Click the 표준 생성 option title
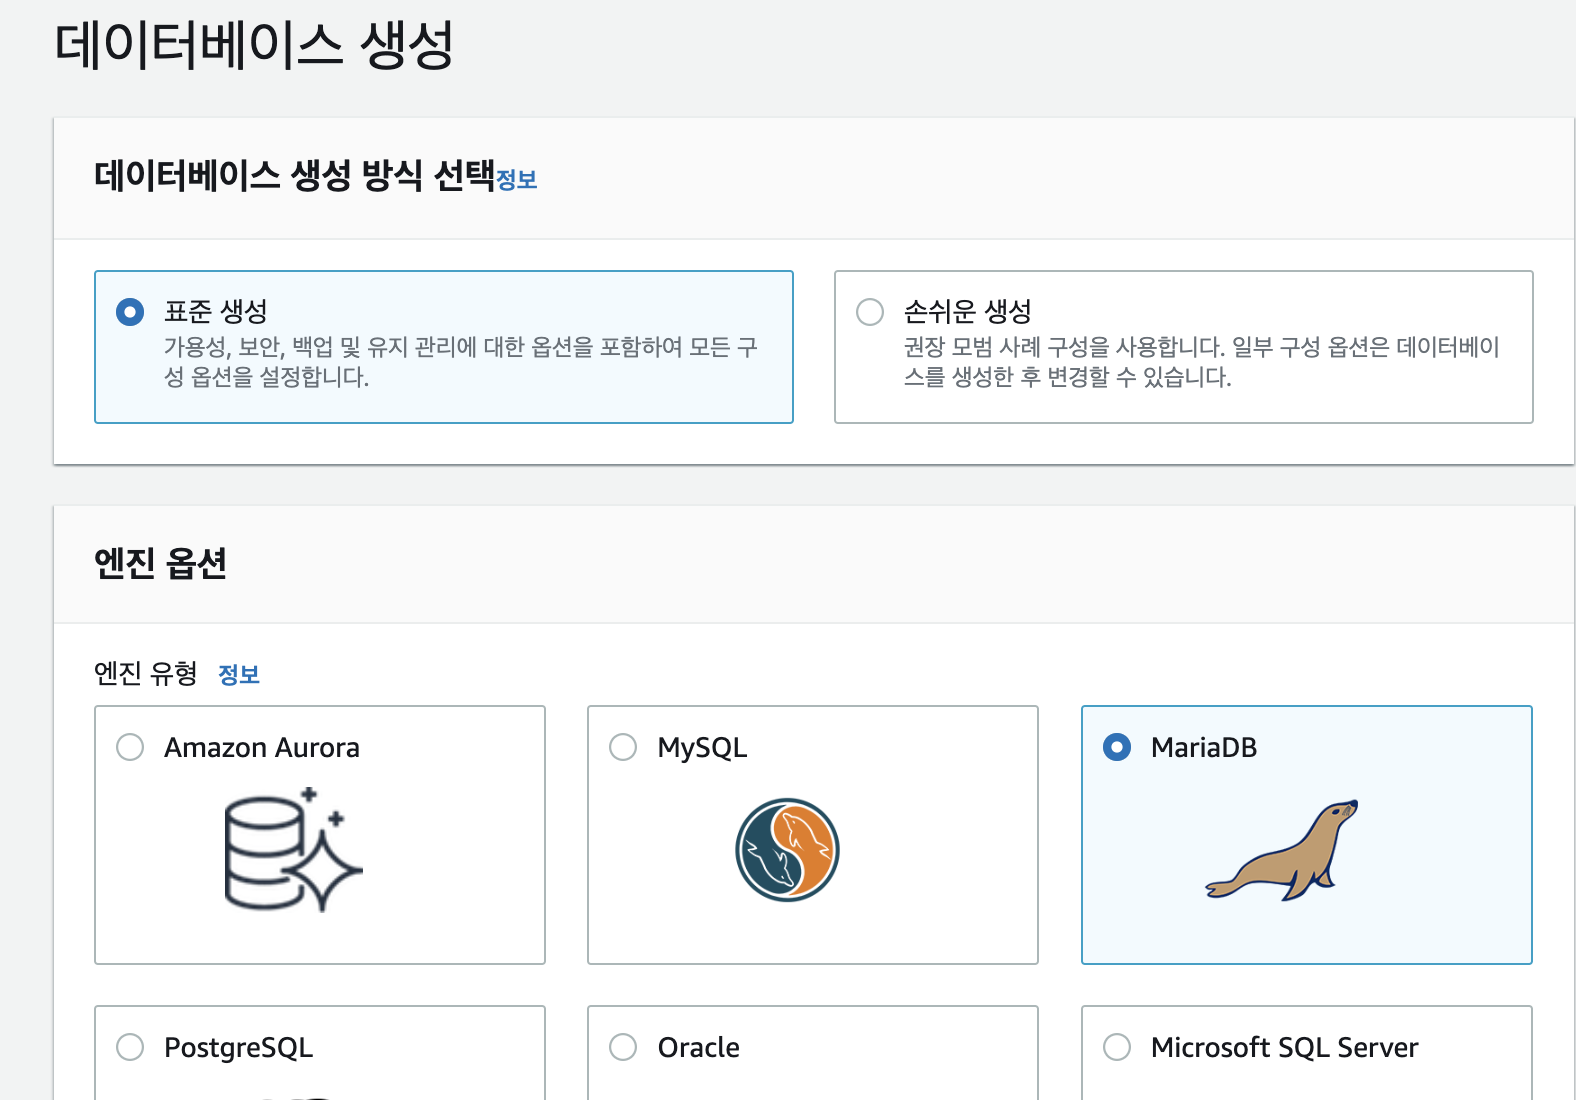 coord(216,311)
